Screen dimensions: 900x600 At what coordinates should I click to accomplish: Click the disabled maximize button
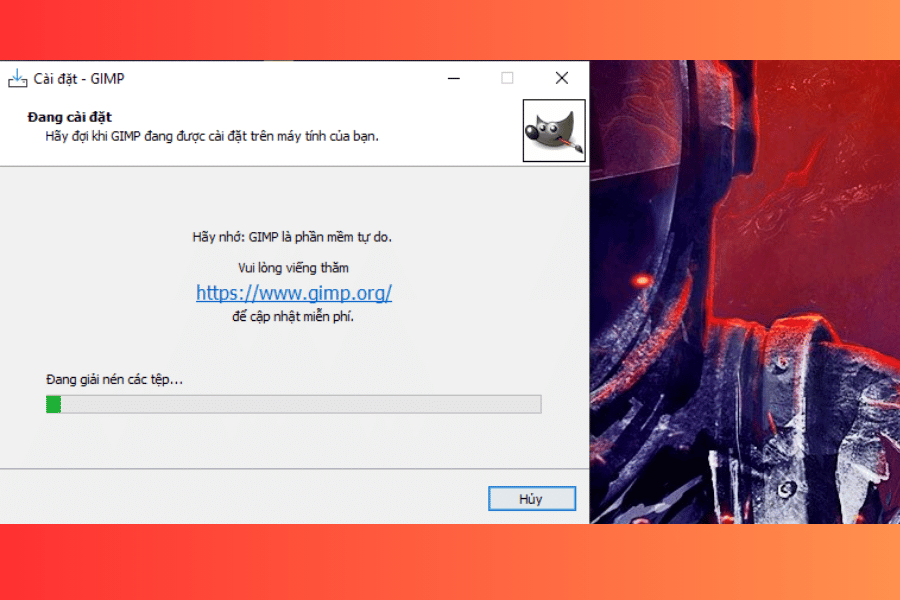(507, 78)
